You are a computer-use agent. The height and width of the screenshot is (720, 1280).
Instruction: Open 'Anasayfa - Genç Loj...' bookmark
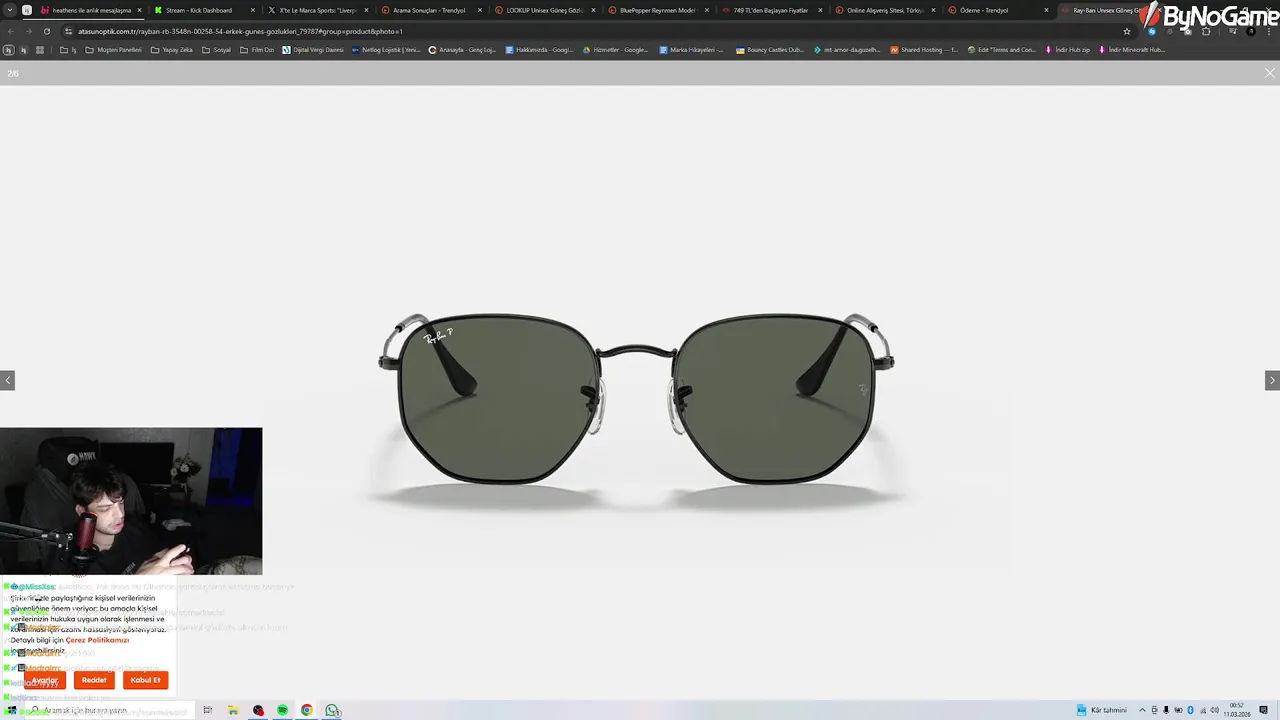tap(462, 50)
